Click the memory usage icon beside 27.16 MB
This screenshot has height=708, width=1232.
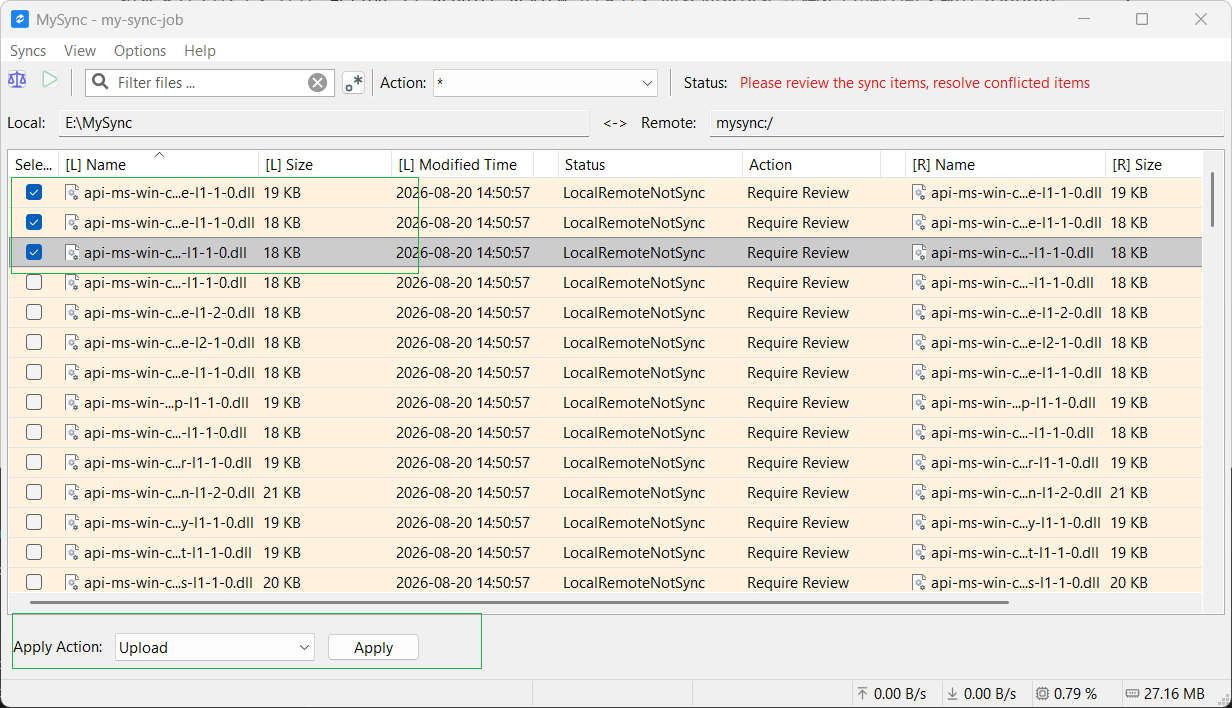point(1132,693)
